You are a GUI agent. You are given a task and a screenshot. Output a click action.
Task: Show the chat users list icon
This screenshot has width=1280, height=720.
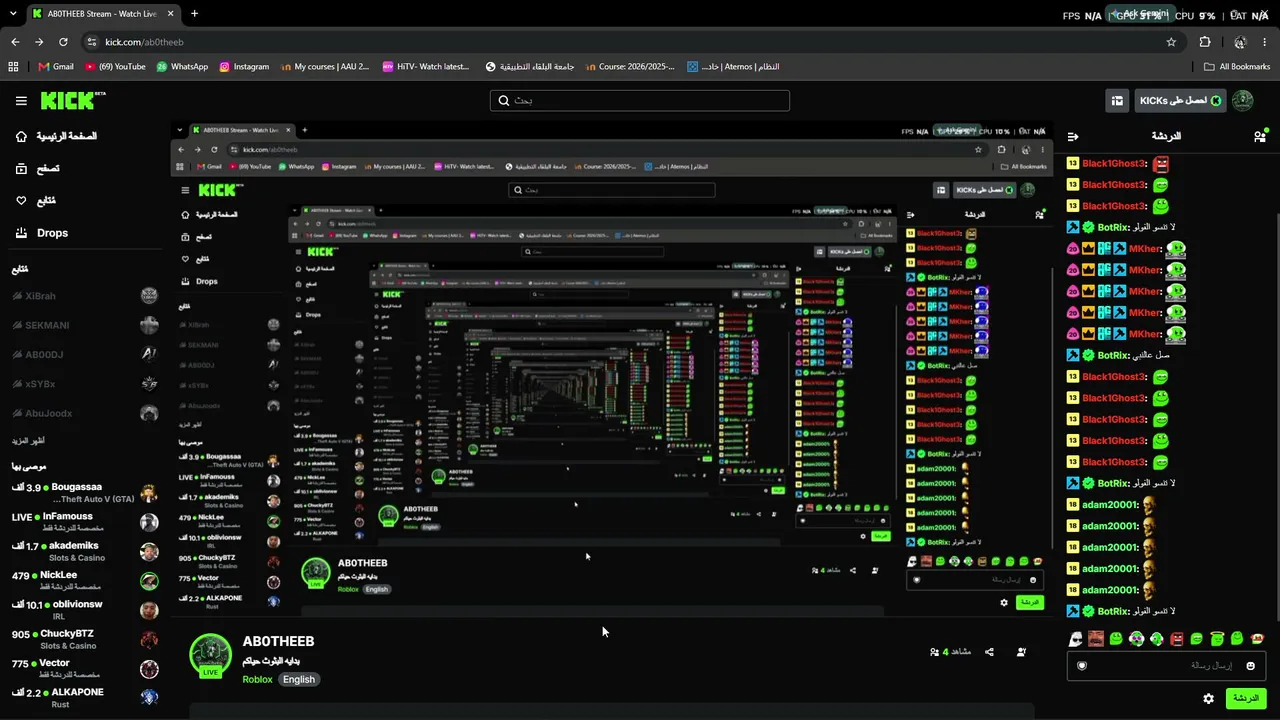point(1260,136)
